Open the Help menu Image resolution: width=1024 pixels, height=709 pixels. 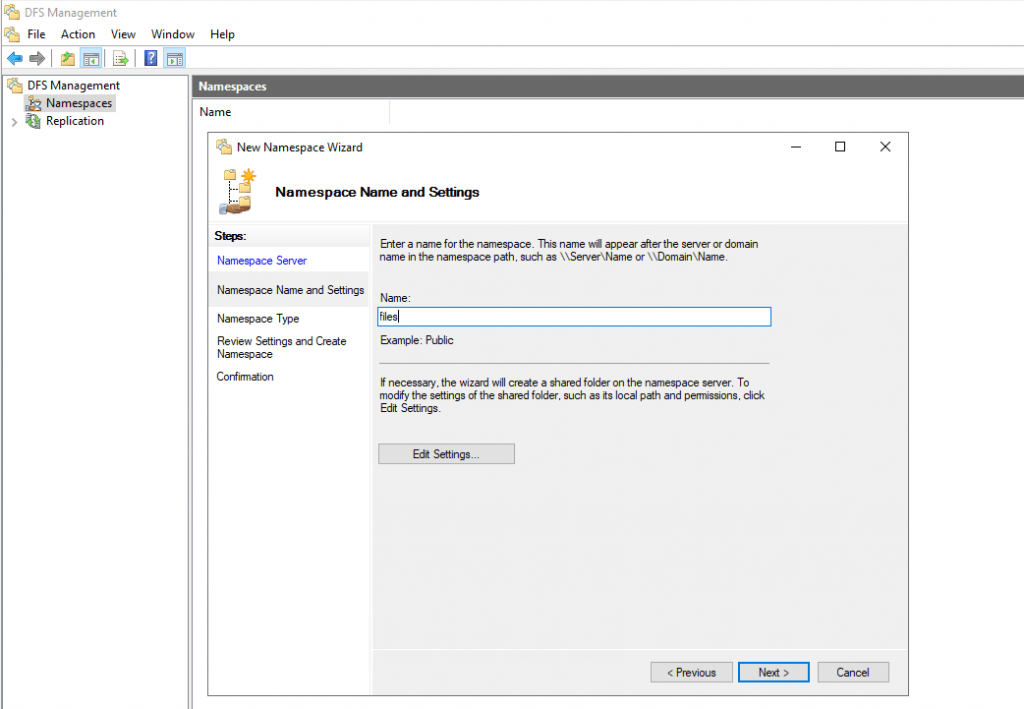click(222, 34)
